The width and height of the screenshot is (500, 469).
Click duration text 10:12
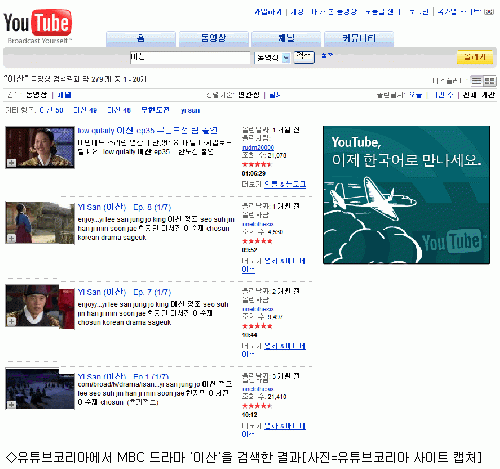coord(249,415)
